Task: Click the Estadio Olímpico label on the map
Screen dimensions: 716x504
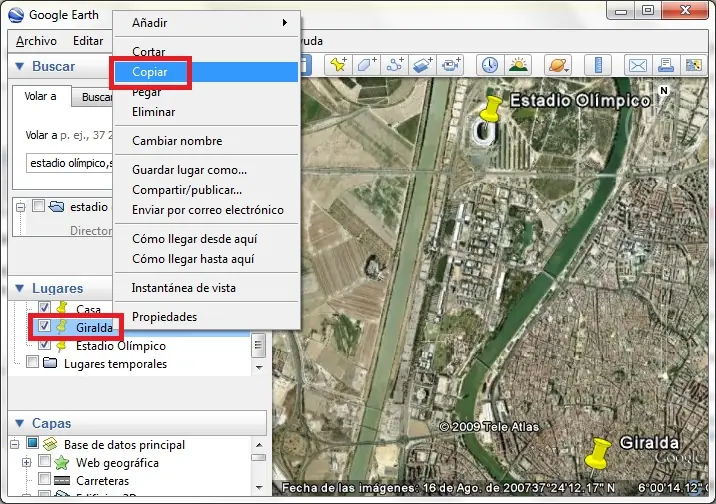Action: click(x=579, y=100)
